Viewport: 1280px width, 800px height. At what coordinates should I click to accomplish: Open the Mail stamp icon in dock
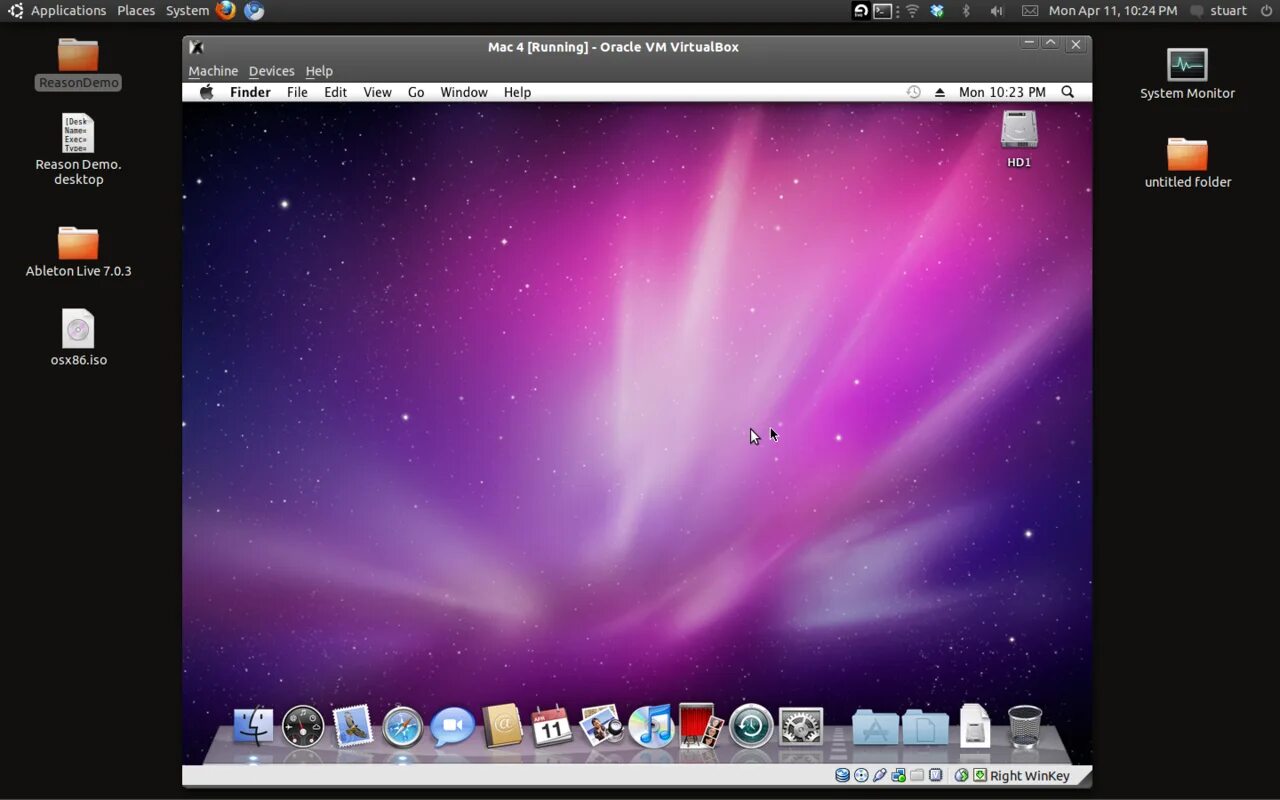click(352, 726)
